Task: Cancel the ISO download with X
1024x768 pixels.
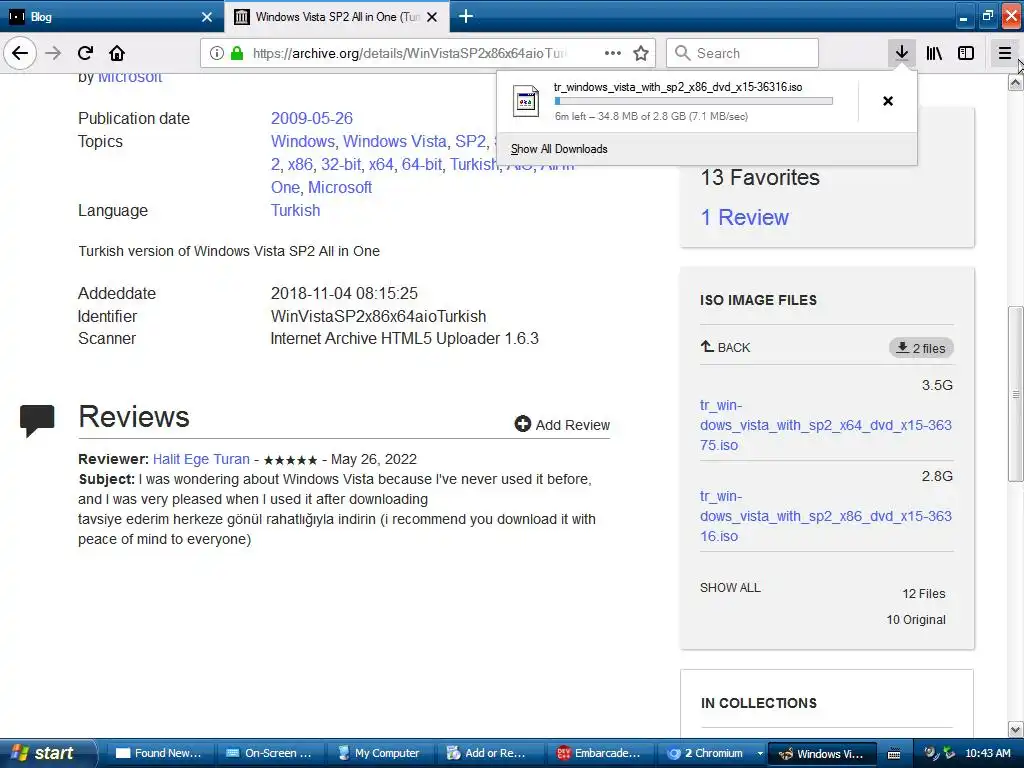Action: coord(888,101)
